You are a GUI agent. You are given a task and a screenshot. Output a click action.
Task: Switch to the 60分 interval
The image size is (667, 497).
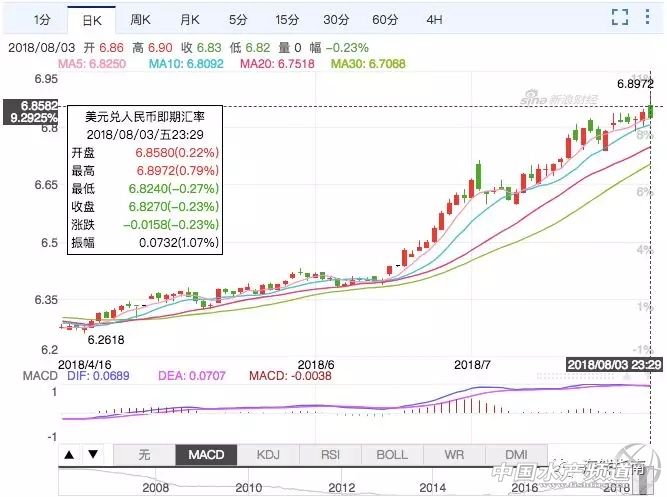[x=385, y=19]
